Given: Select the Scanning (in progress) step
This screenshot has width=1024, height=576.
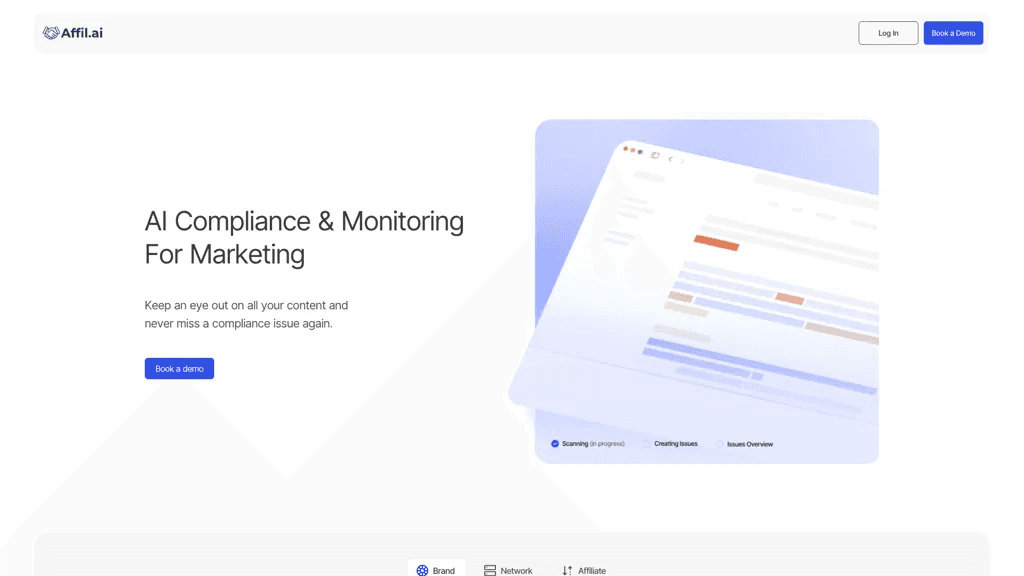Looking at the screenshot, I should (x=588, y=443).
